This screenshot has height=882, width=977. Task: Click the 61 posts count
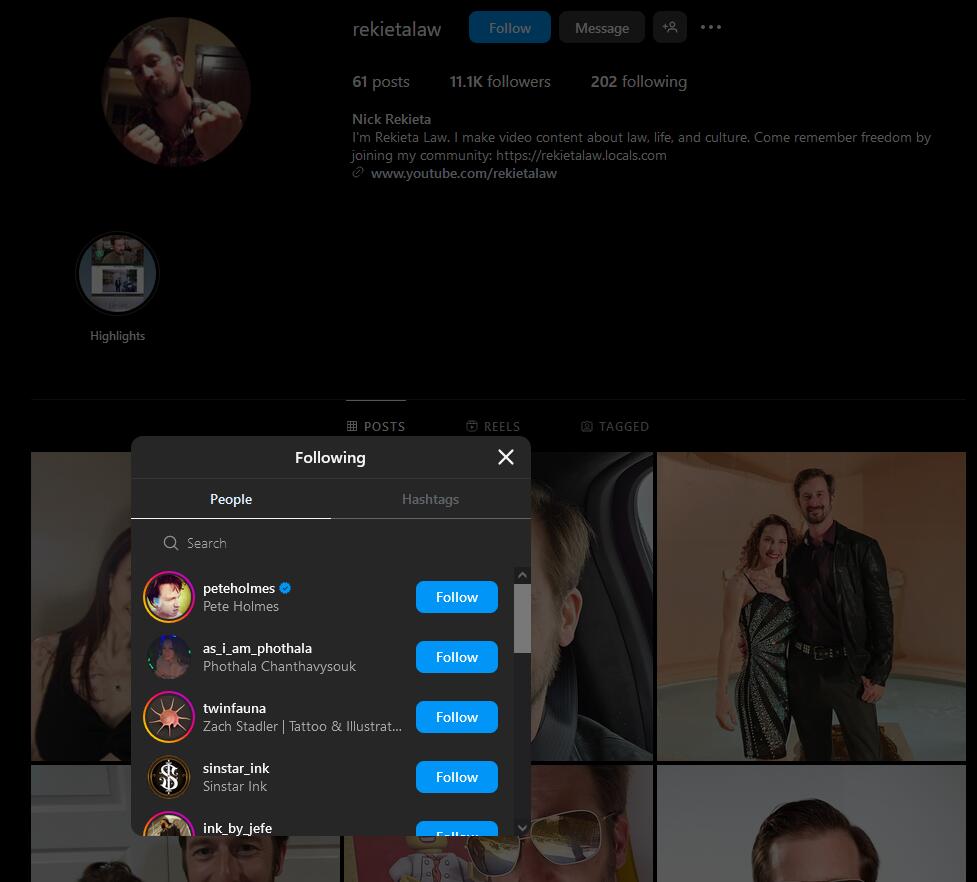pyautogui.click(x=381, y=82)
